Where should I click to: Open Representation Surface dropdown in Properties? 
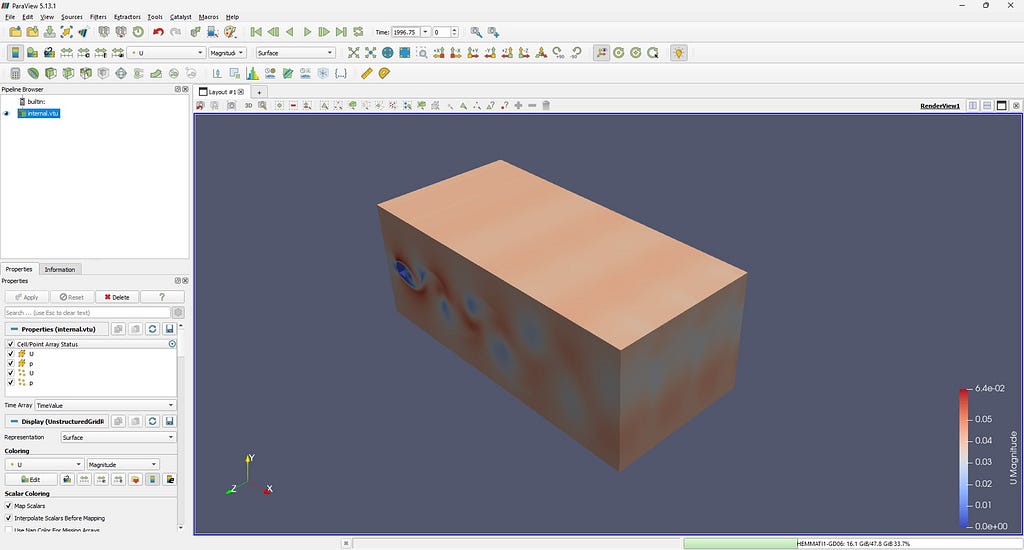[x=118, y=438]
